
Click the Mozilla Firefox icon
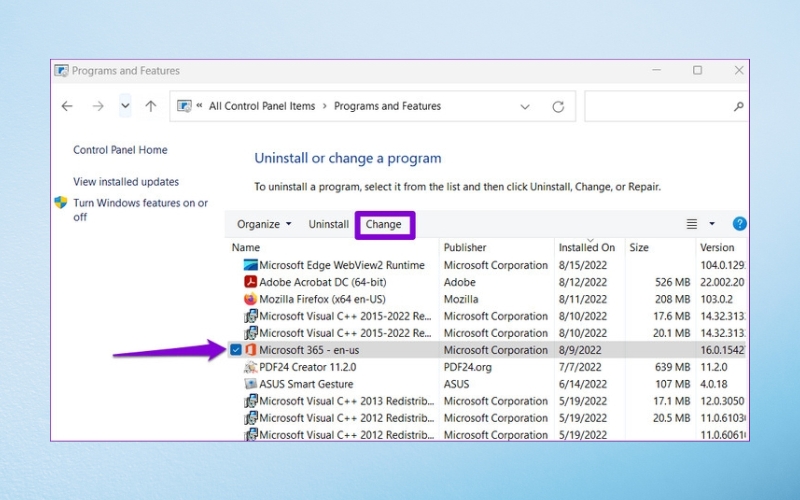coord(251,299)
